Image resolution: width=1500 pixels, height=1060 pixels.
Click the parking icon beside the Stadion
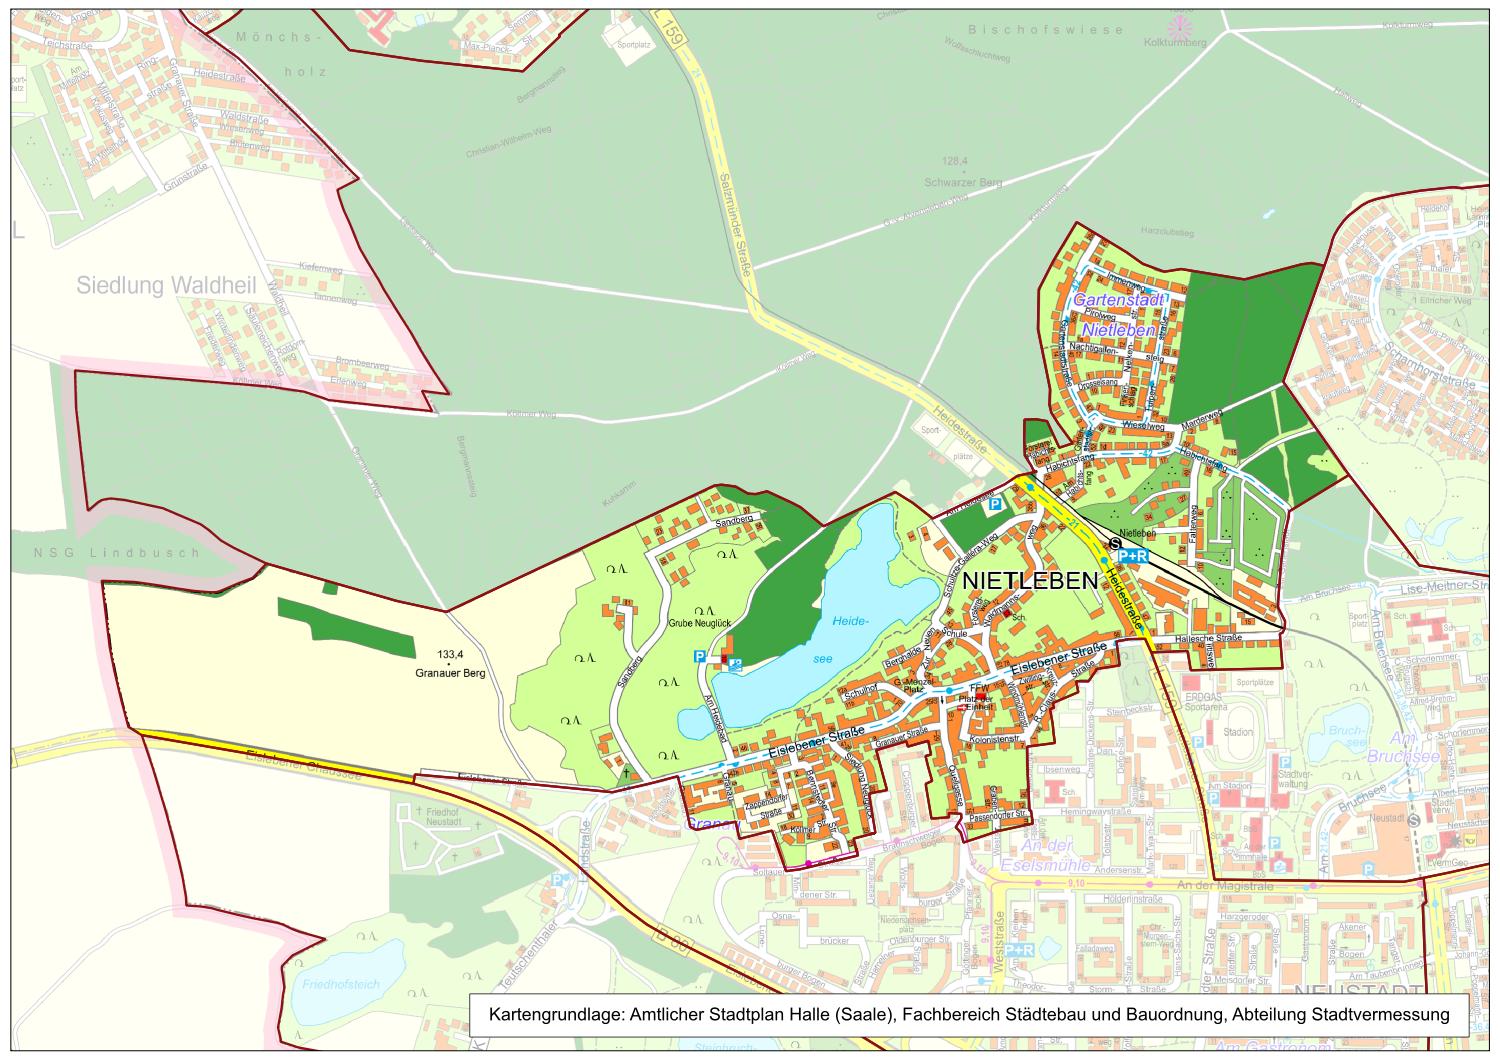tap(1284, 762)
